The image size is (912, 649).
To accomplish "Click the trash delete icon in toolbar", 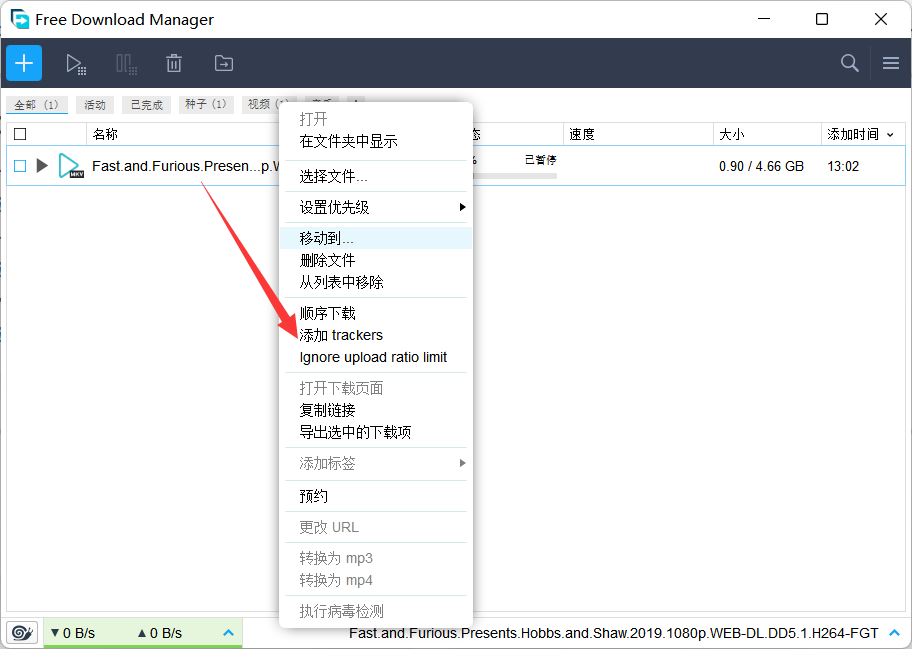I will (x=174, y=63).
